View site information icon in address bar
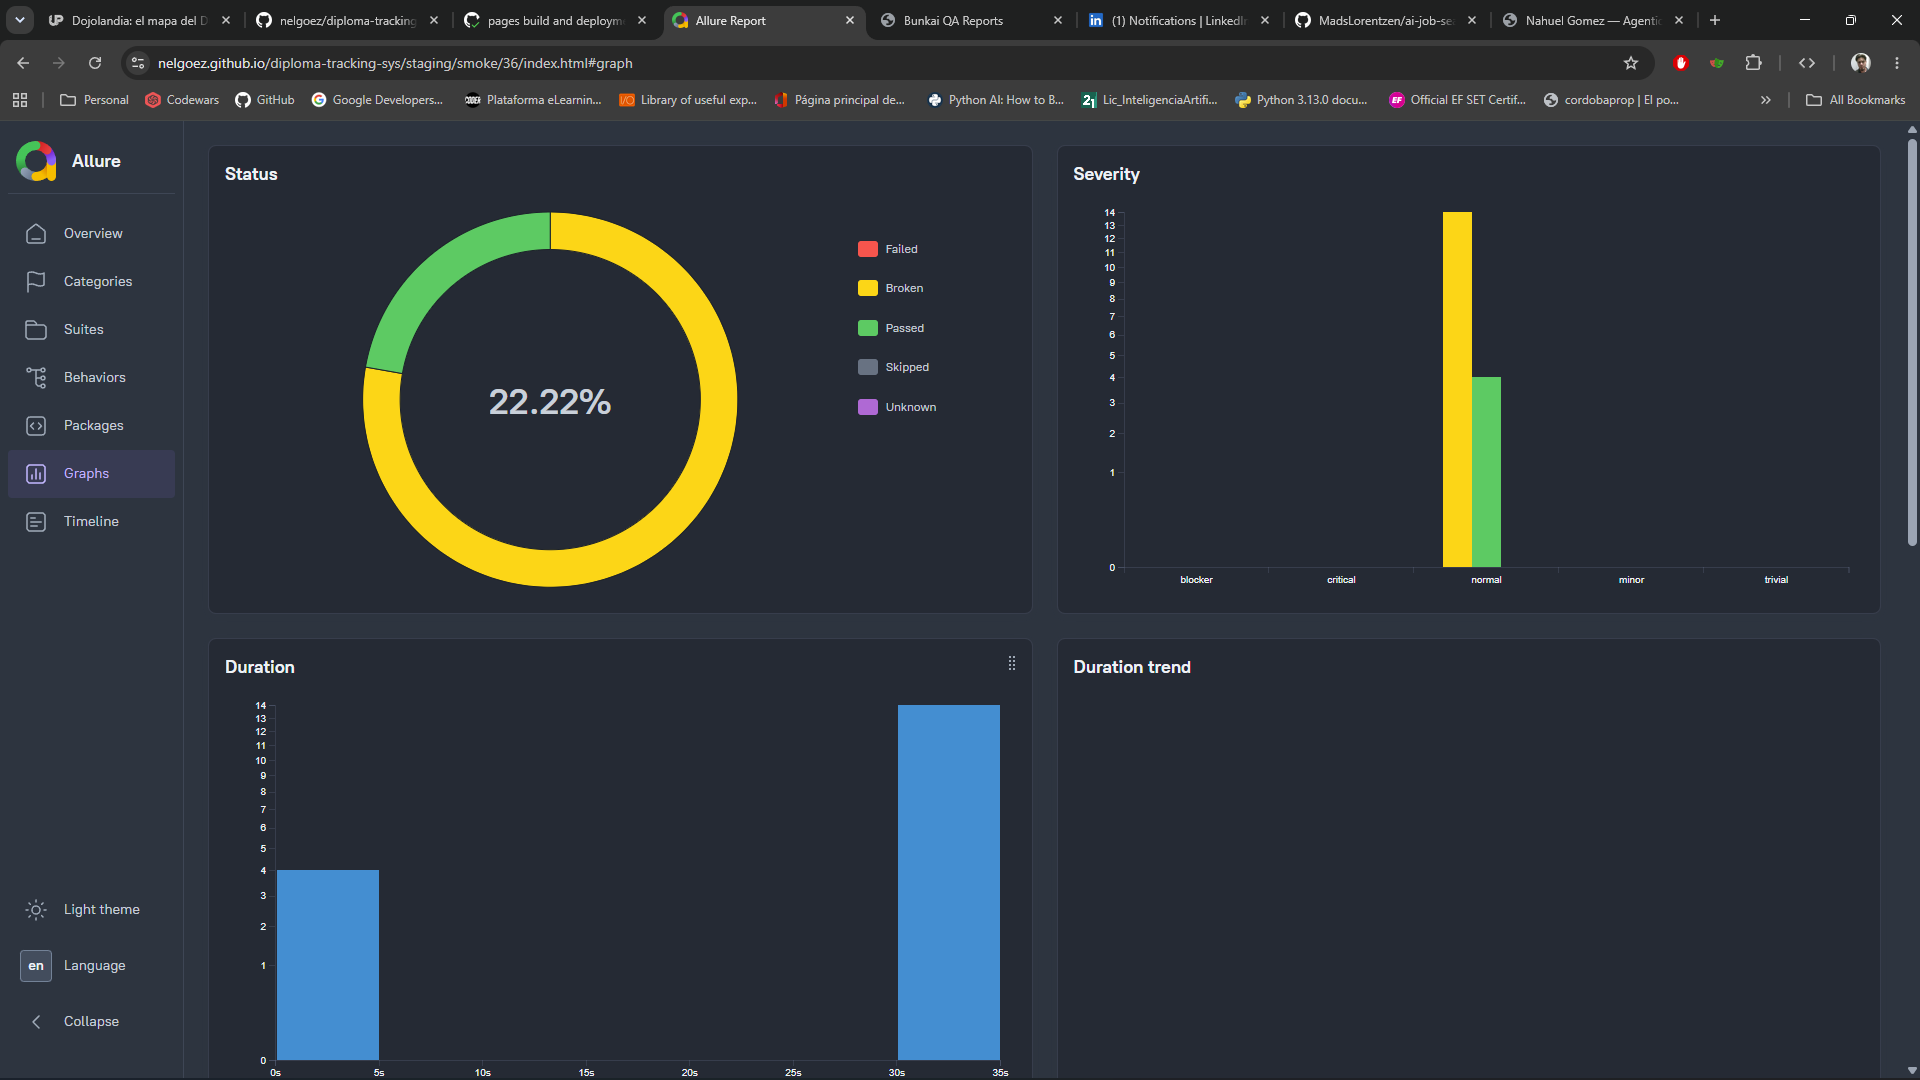This screenshot has width=1920, height=1080. pos(138,63)
